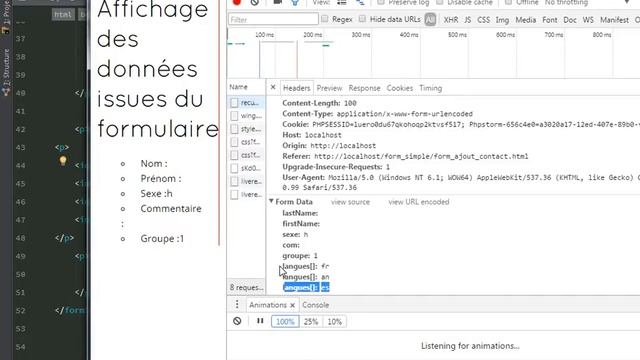Enable the Offline checkbox
Image resolution: width=640 pixels, height=360 pixels.
508,2
